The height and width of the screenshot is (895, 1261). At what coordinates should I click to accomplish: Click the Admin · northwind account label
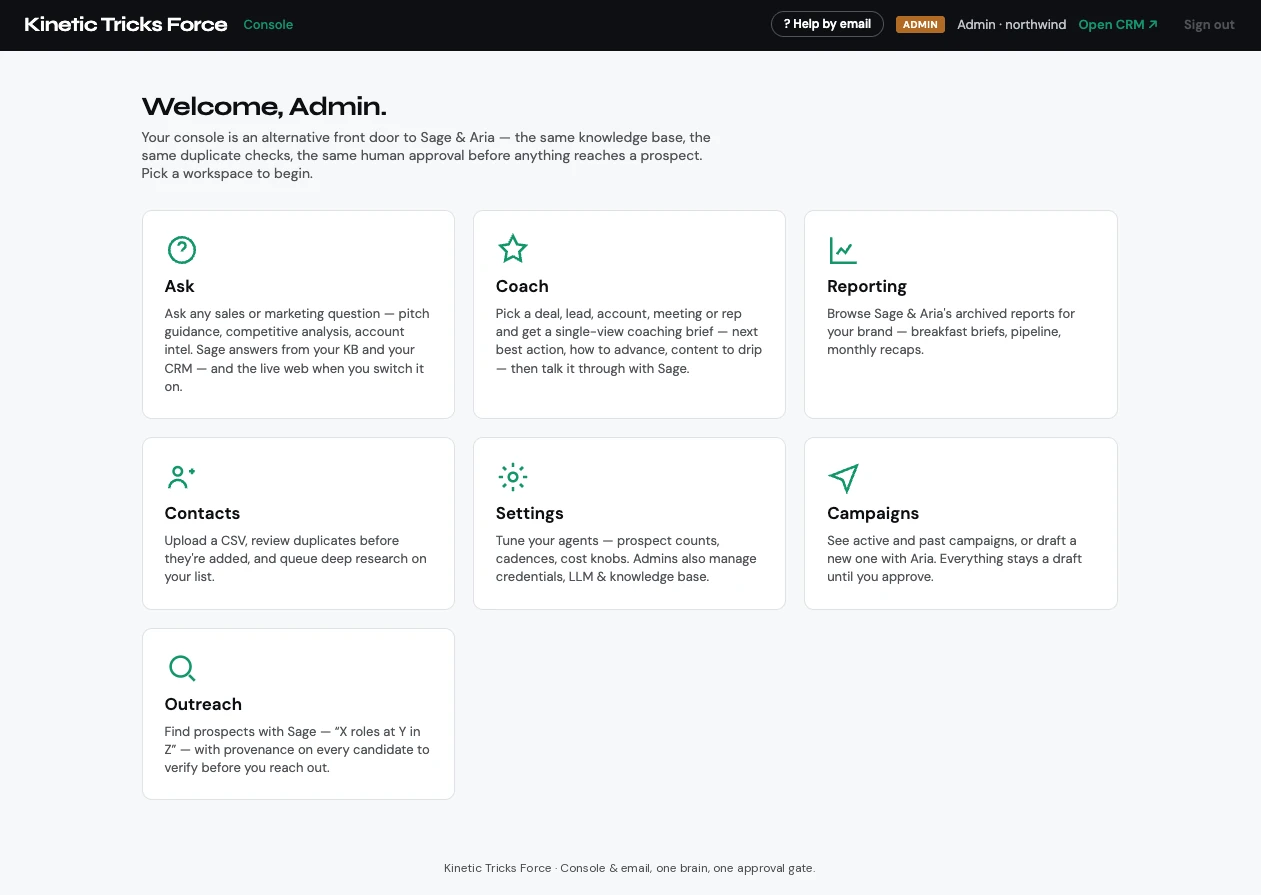(x=1011, y=24)
